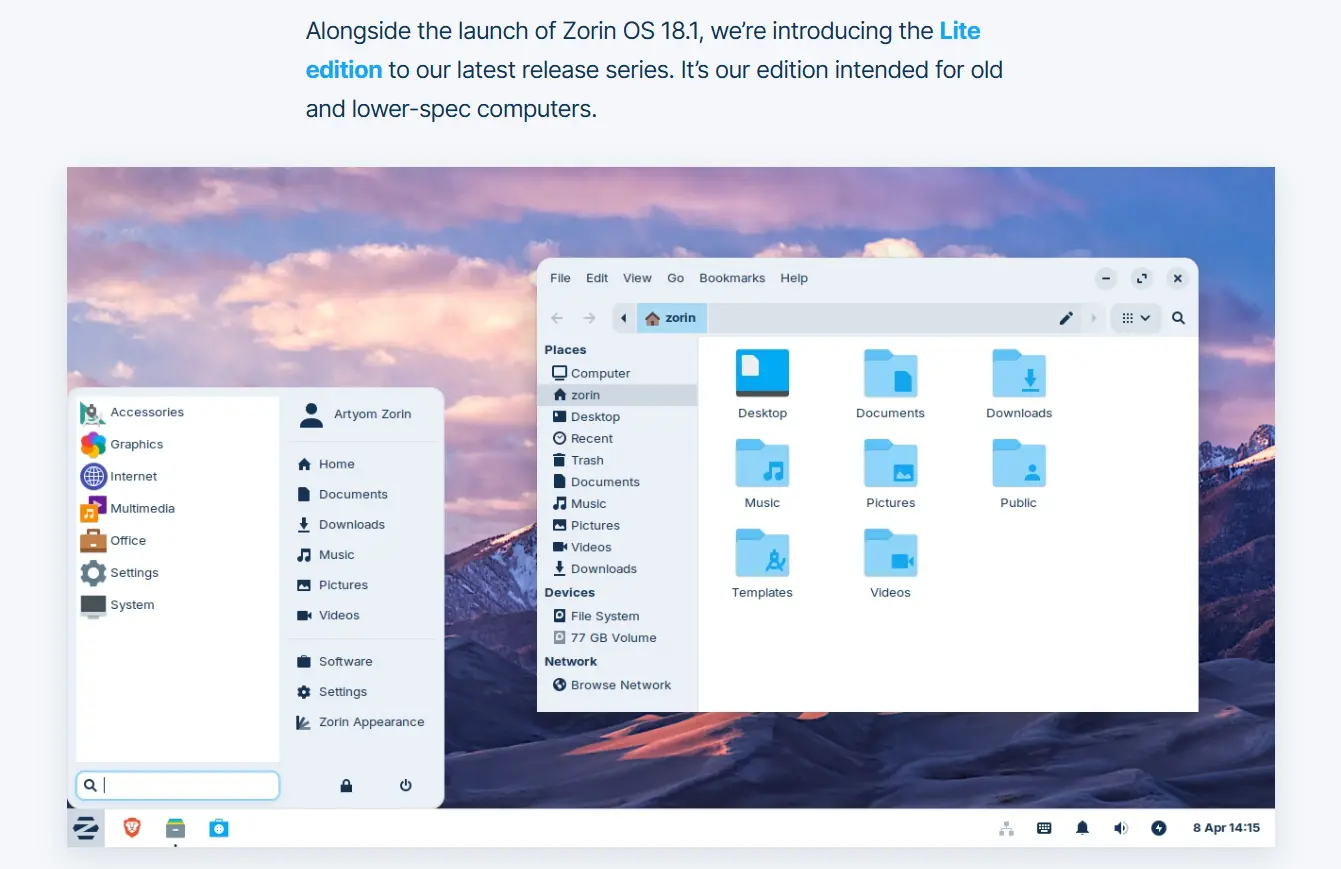Lock the screen from the app menu
This screenshot has height=869, width=1341.
pos(346,786)
